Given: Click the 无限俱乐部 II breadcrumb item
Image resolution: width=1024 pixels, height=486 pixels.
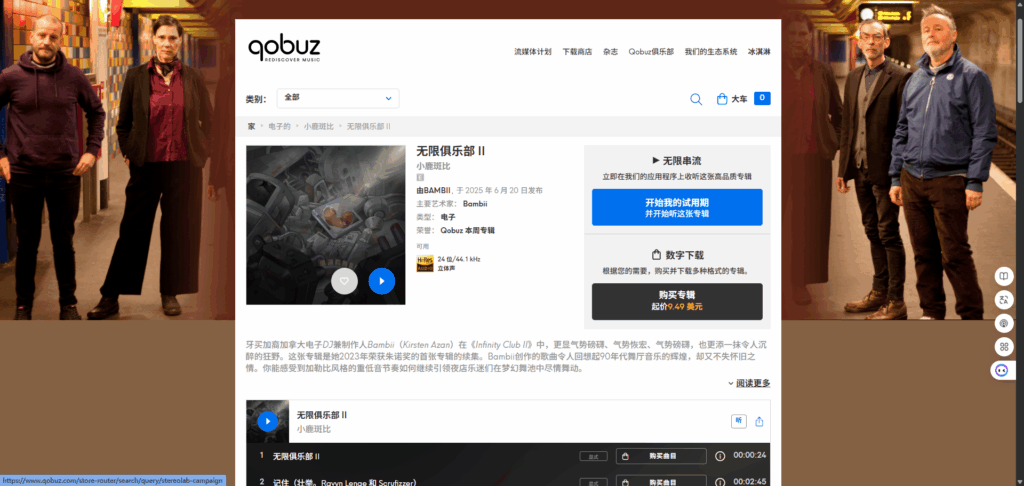Looking at the screenshot, I should (368, 126).
